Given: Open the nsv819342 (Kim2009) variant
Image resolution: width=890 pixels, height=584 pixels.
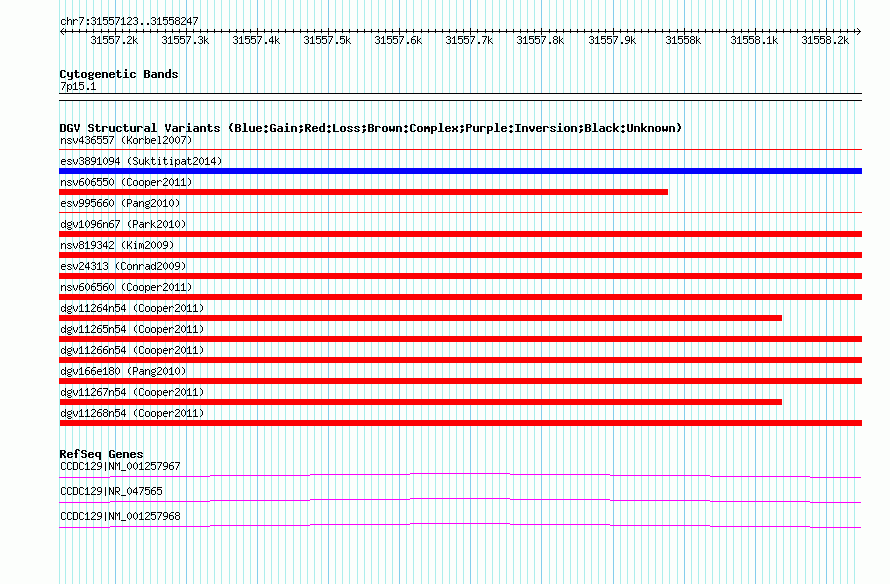Looking at the screenshot, I should pos(117,245).
